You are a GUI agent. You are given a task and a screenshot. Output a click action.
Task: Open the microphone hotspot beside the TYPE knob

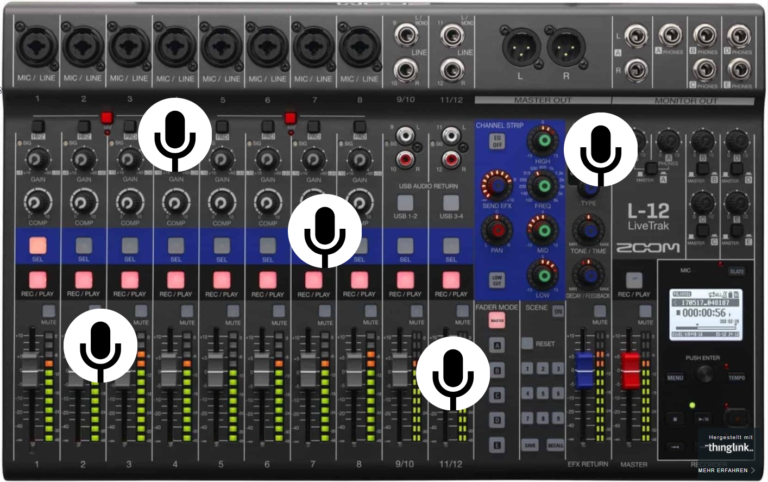point(600,149)
